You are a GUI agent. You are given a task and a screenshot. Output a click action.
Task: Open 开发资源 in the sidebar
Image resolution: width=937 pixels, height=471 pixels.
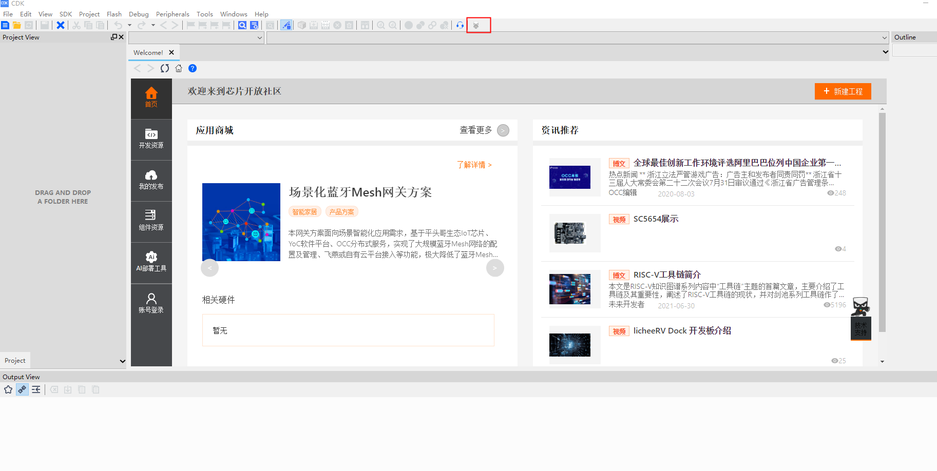tap(151, 139)
